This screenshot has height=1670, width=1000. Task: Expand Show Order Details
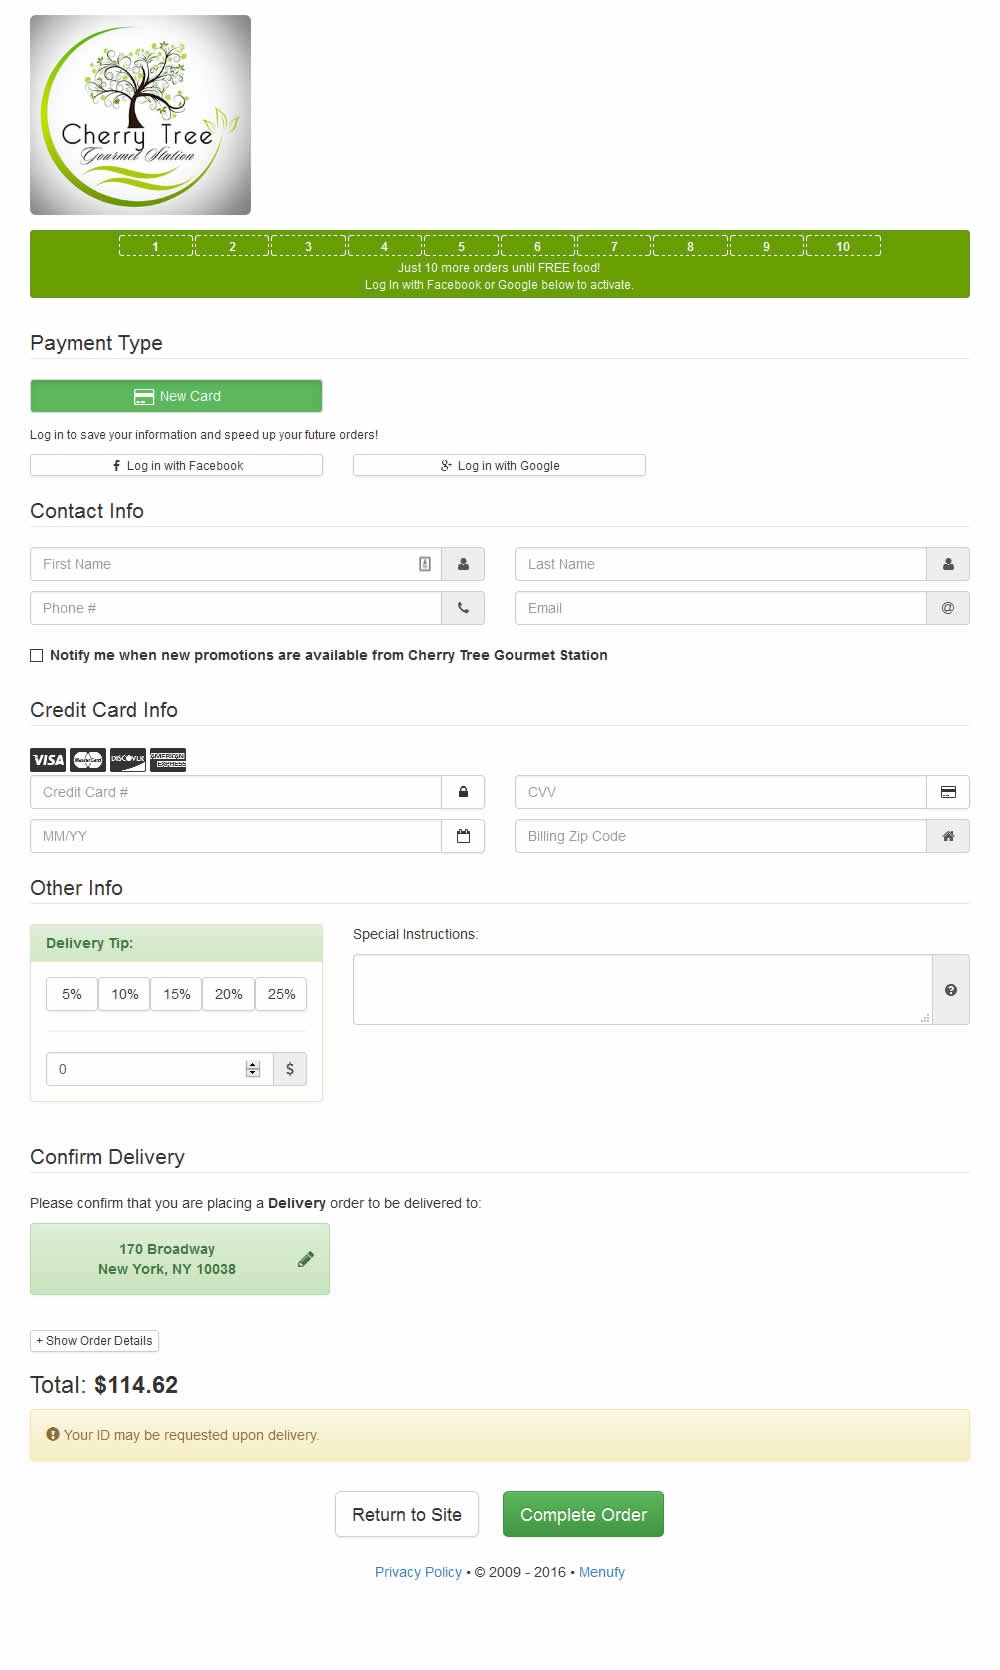pos(94,1341)
